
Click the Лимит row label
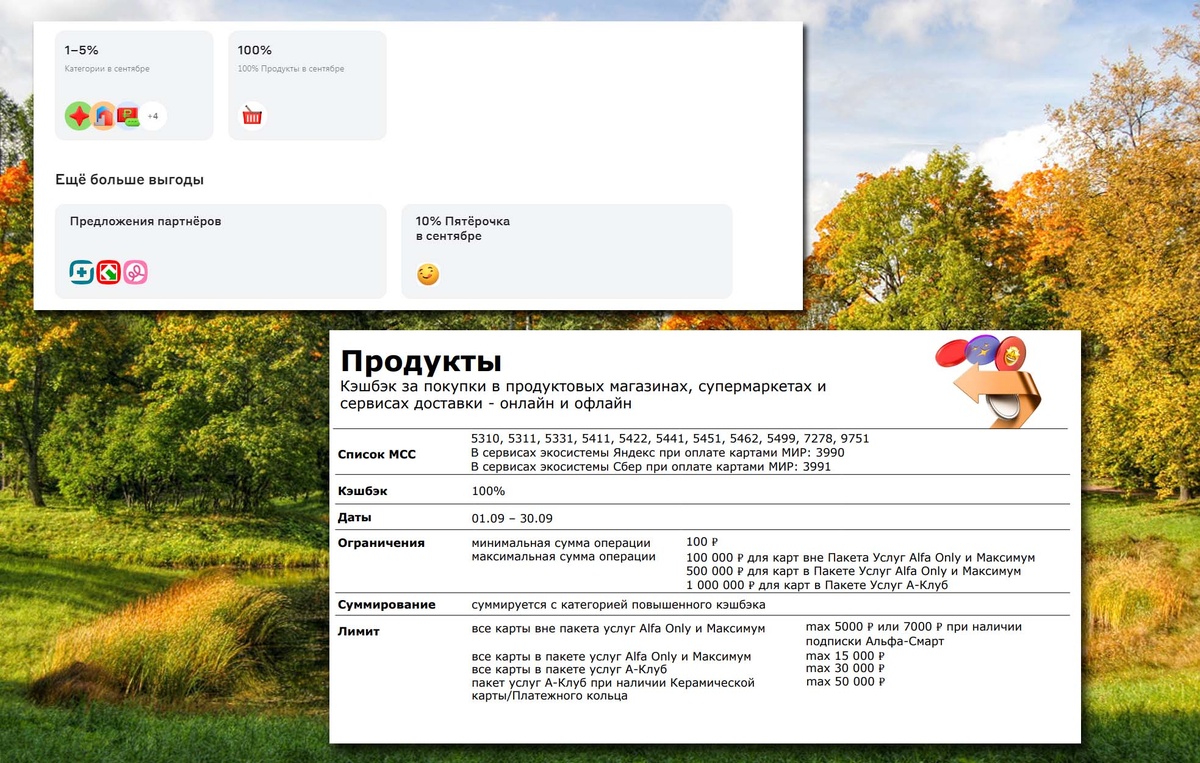359,631
